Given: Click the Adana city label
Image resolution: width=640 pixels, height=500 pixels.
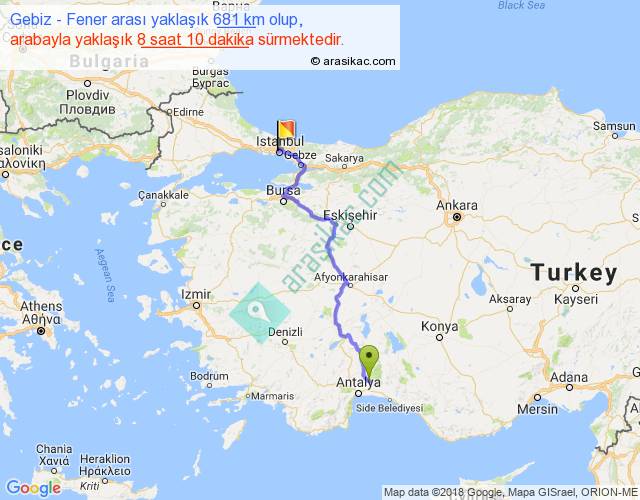Looking at the screenshot, I should tap(569, 377).
